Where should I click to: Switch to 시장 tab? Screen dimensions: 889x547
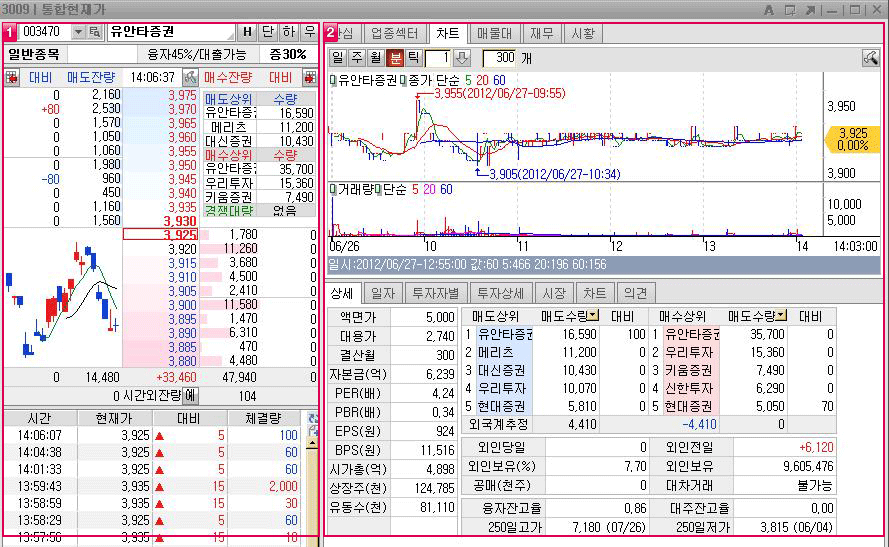pyautogui.click(x=554, y=293)
